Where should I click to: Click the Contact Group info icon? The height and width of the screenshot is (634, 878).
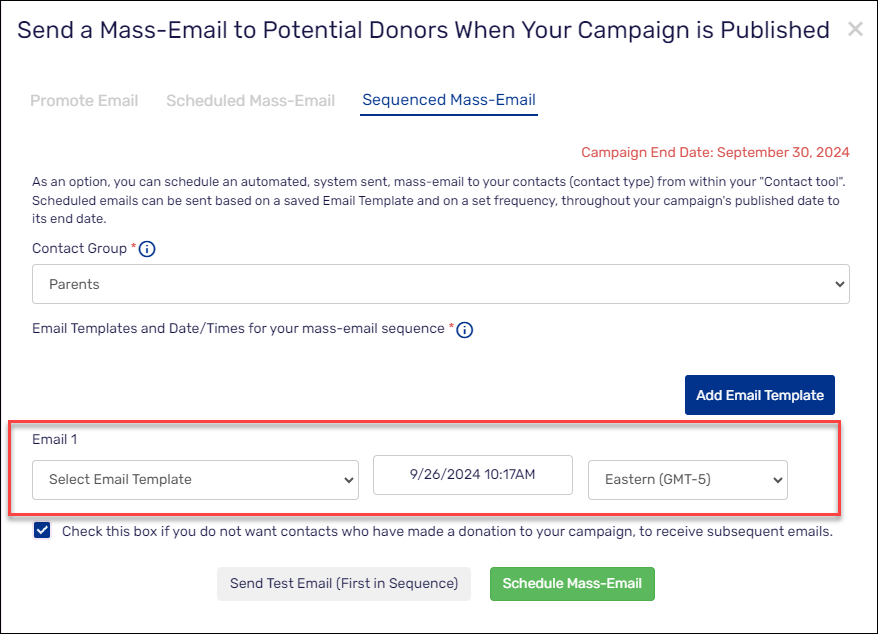[147, 249]
